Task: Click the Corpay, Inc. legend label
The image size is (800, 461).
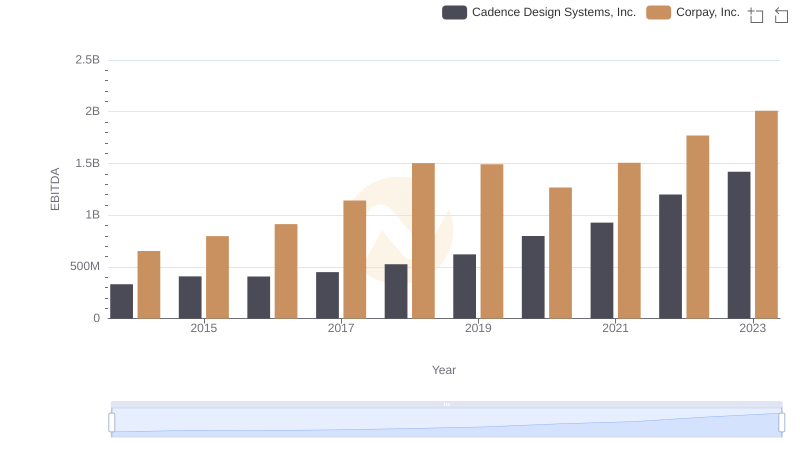Action: pos(707,13)
